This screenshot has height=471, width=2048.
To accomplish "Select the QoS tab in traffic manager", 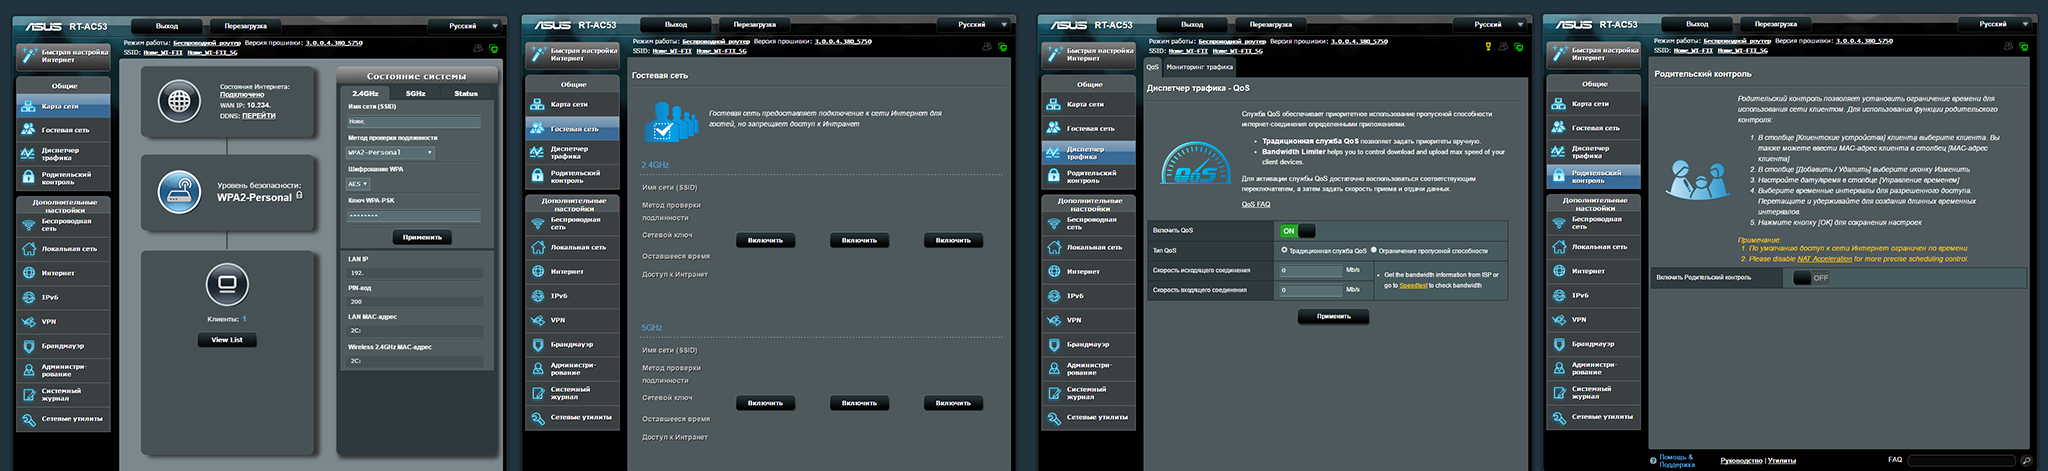I will (x=1153, y=67).
